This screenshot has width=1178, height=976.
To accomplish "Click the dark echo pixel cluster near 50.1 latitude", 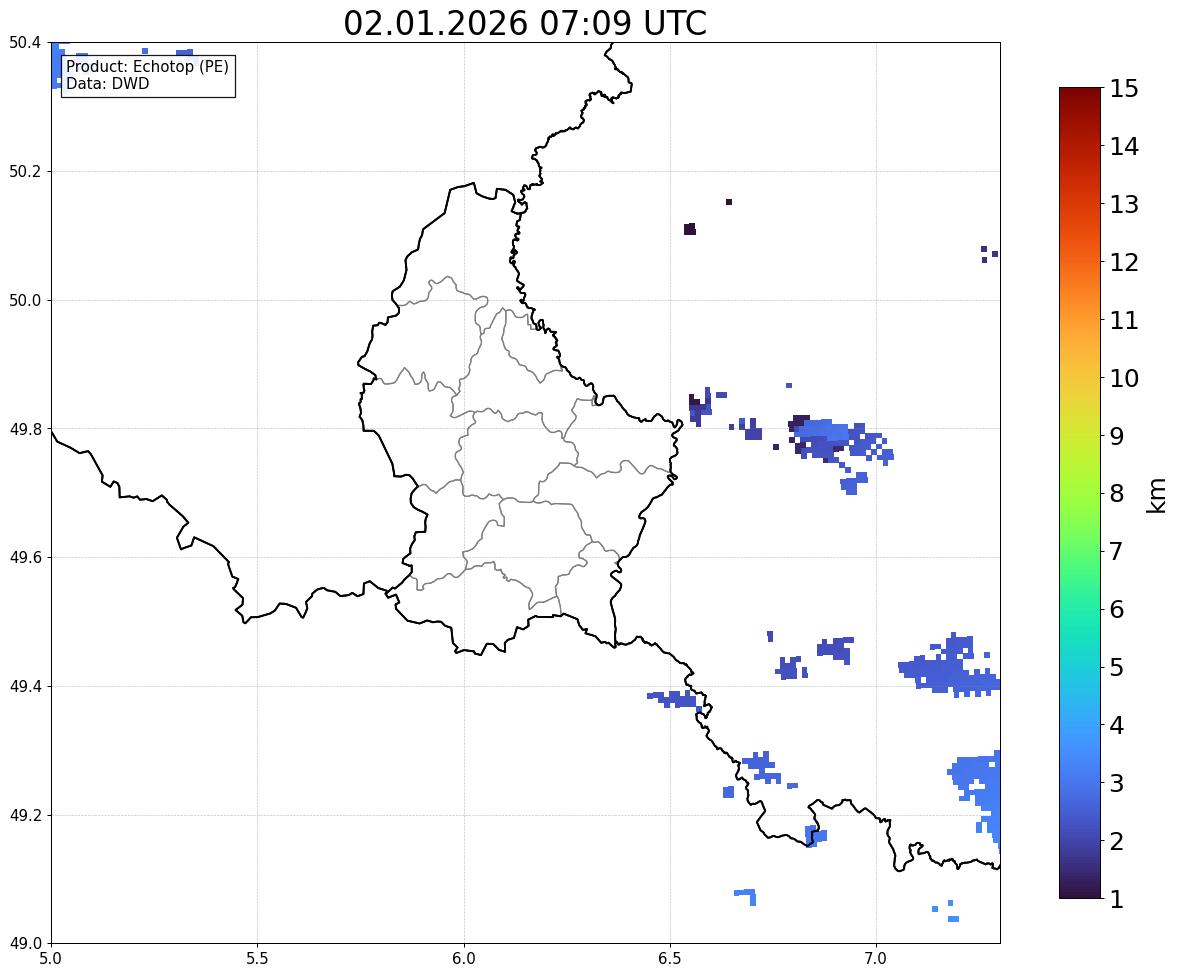I will click(x=690, y=229).
